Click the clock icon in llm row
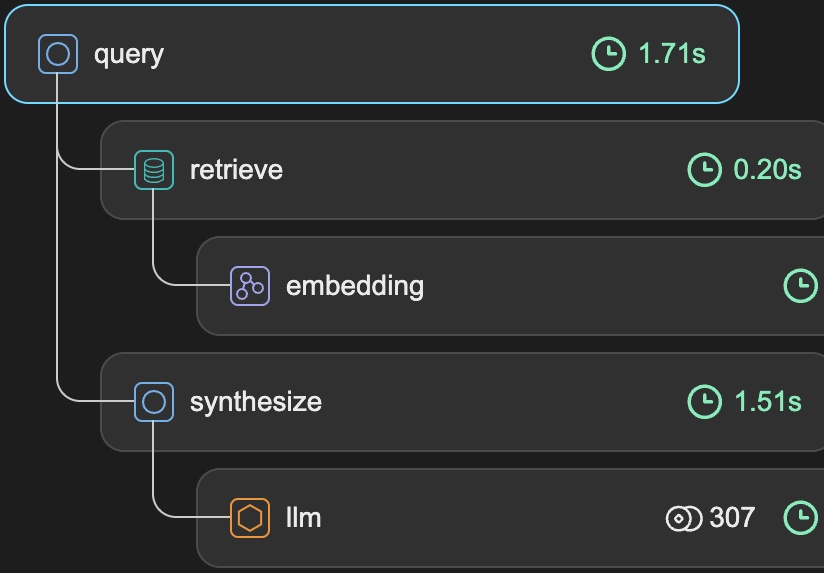Viewport: 824px width, 573px height. [801, 518]
